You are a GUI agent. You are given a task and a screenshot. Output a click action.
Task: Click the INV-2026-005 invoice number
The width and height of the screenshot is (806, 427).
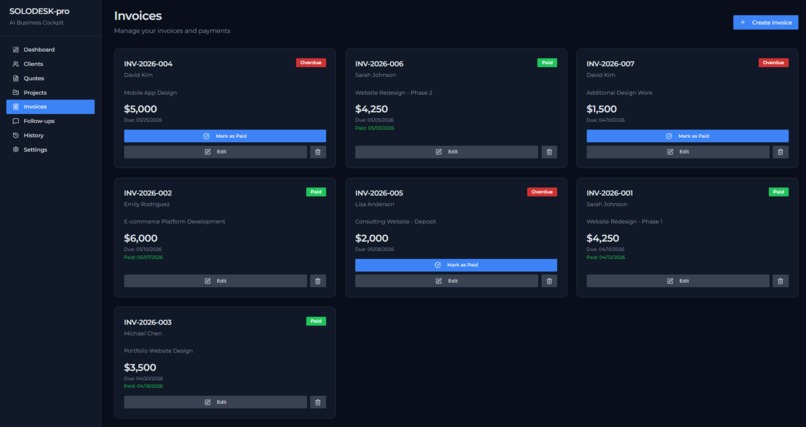pyautogui.click(x=379, y=193)
